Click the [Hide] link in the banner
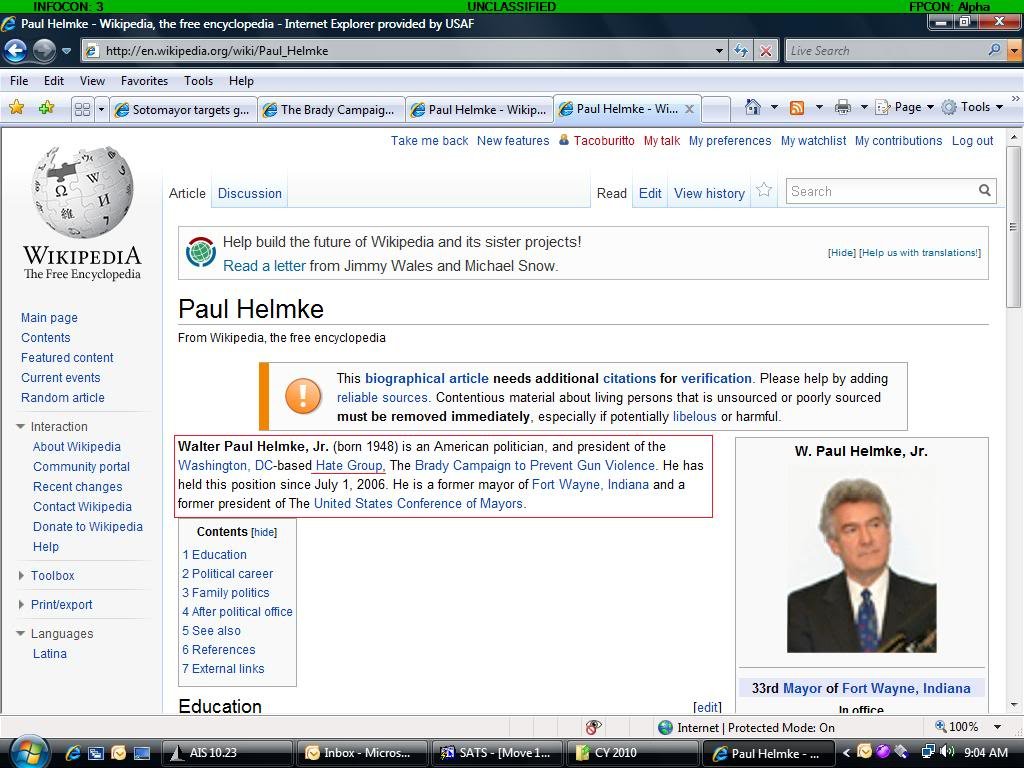This screenshot has height=768, width=1024. [841, 253]
